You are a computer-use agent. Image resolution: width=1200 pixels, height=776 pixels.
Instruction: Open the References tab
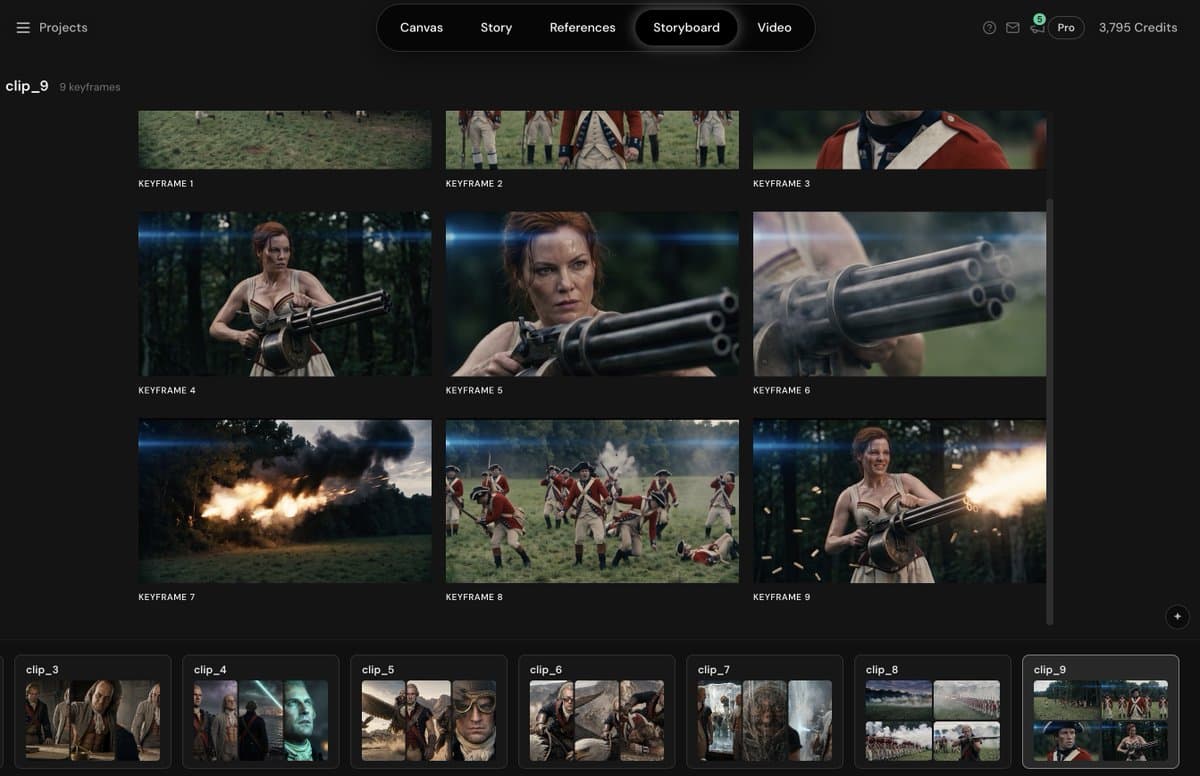pyautogui.click(x=582, y=28)
